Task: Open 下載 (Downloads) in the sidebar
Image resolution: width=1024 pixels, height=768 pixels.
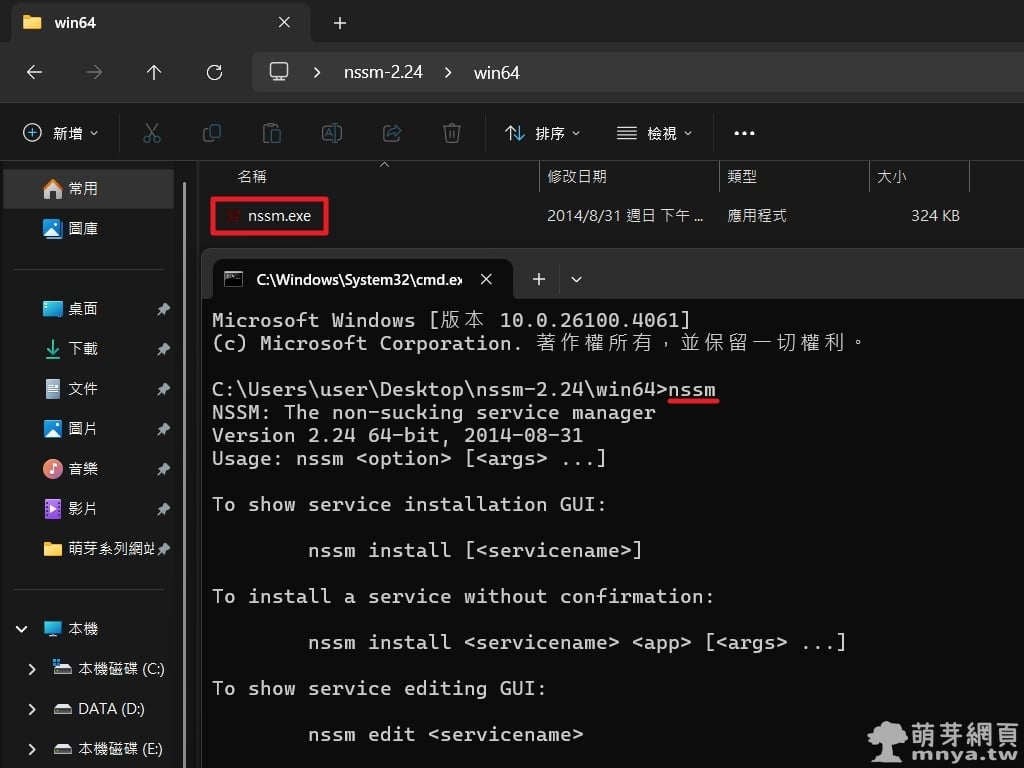Action: (x=83, y=349)
